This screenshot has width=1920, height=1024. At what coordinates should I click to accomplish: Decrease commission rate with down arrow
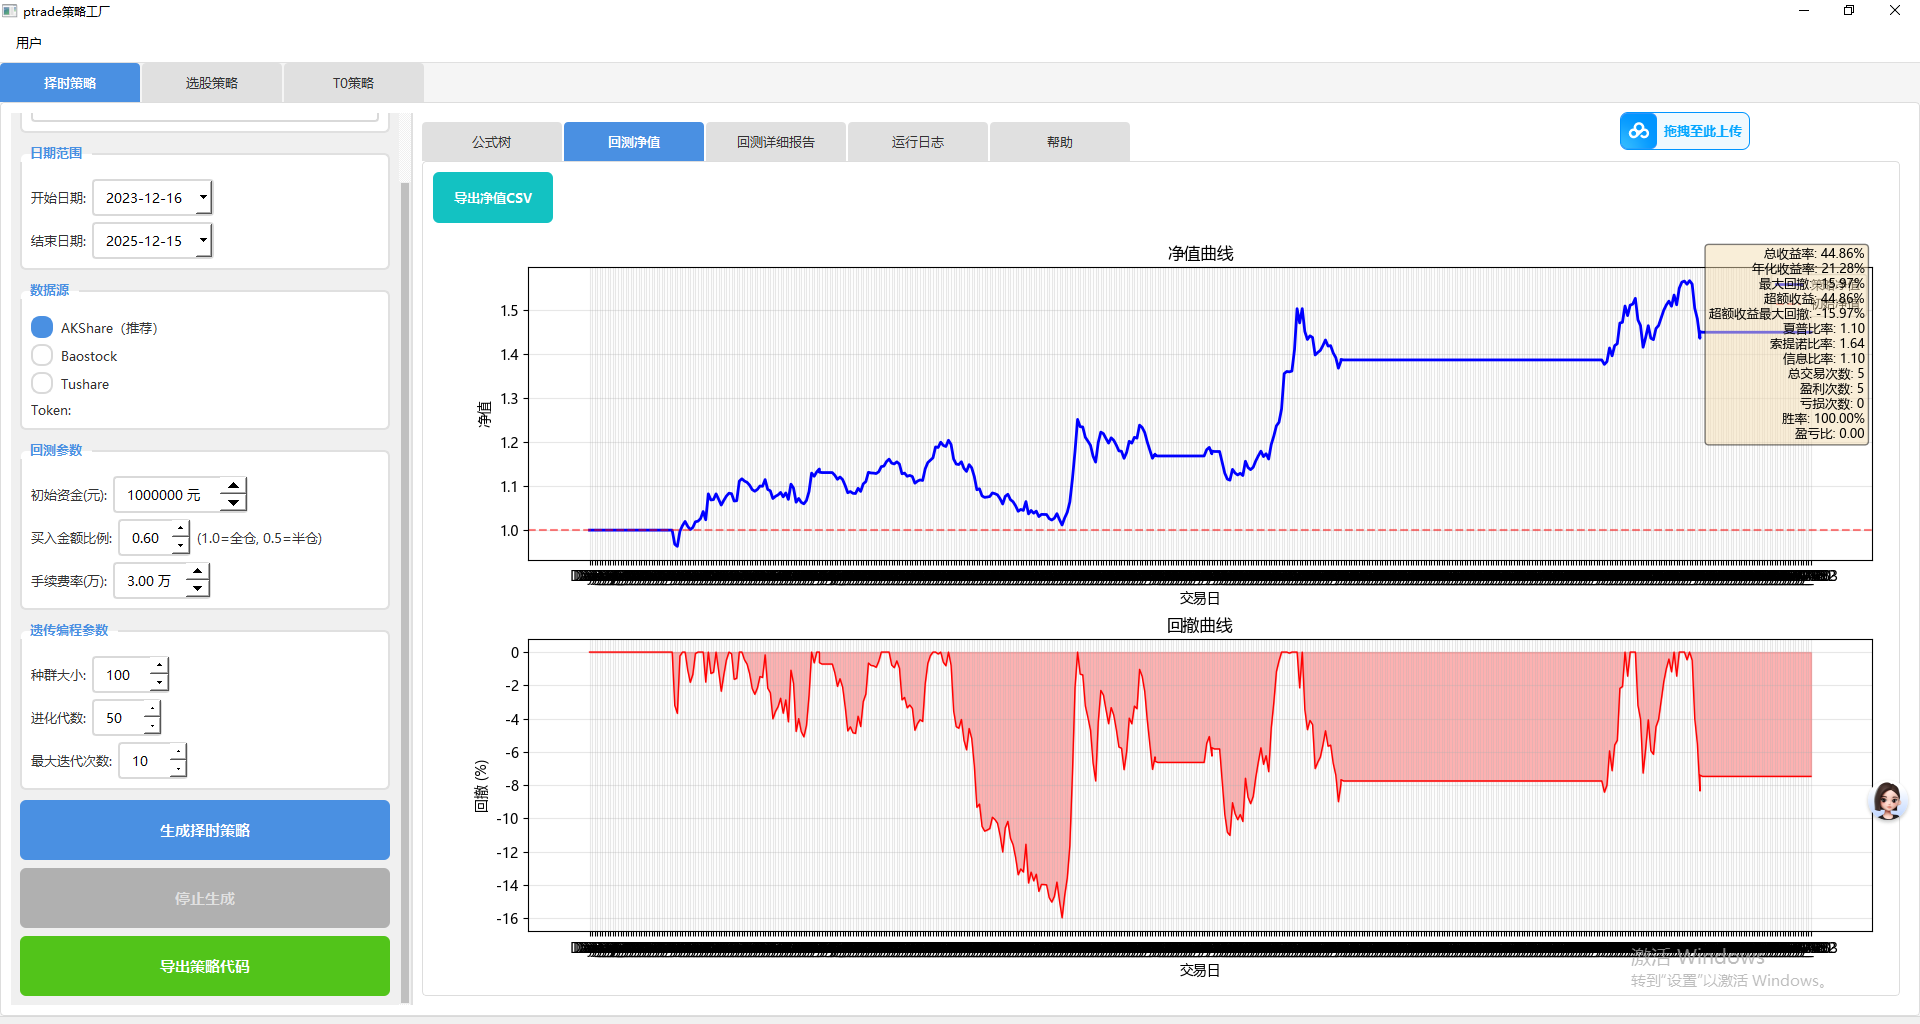(x=197, y=589)
